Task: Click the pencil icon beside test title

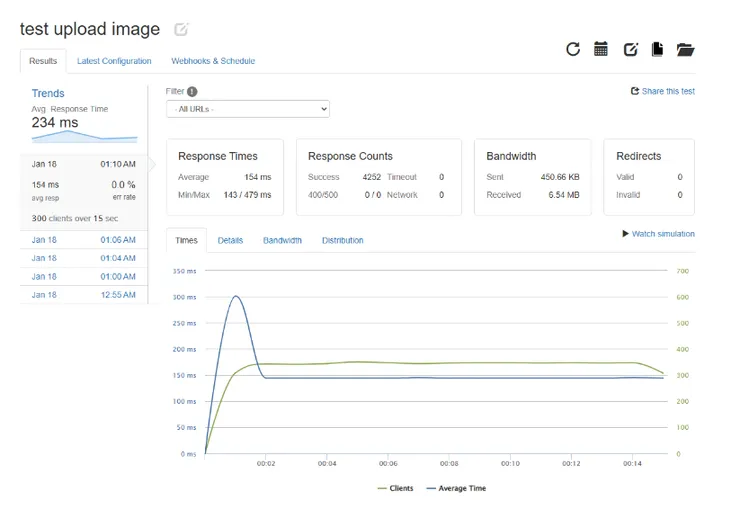Action: 181,30
